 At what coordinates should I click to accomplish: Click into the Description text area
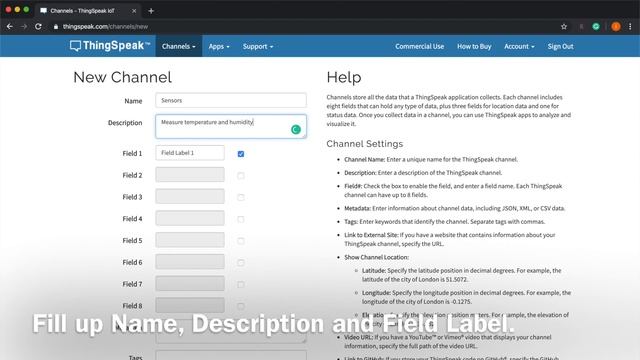[x=231, y=126]
